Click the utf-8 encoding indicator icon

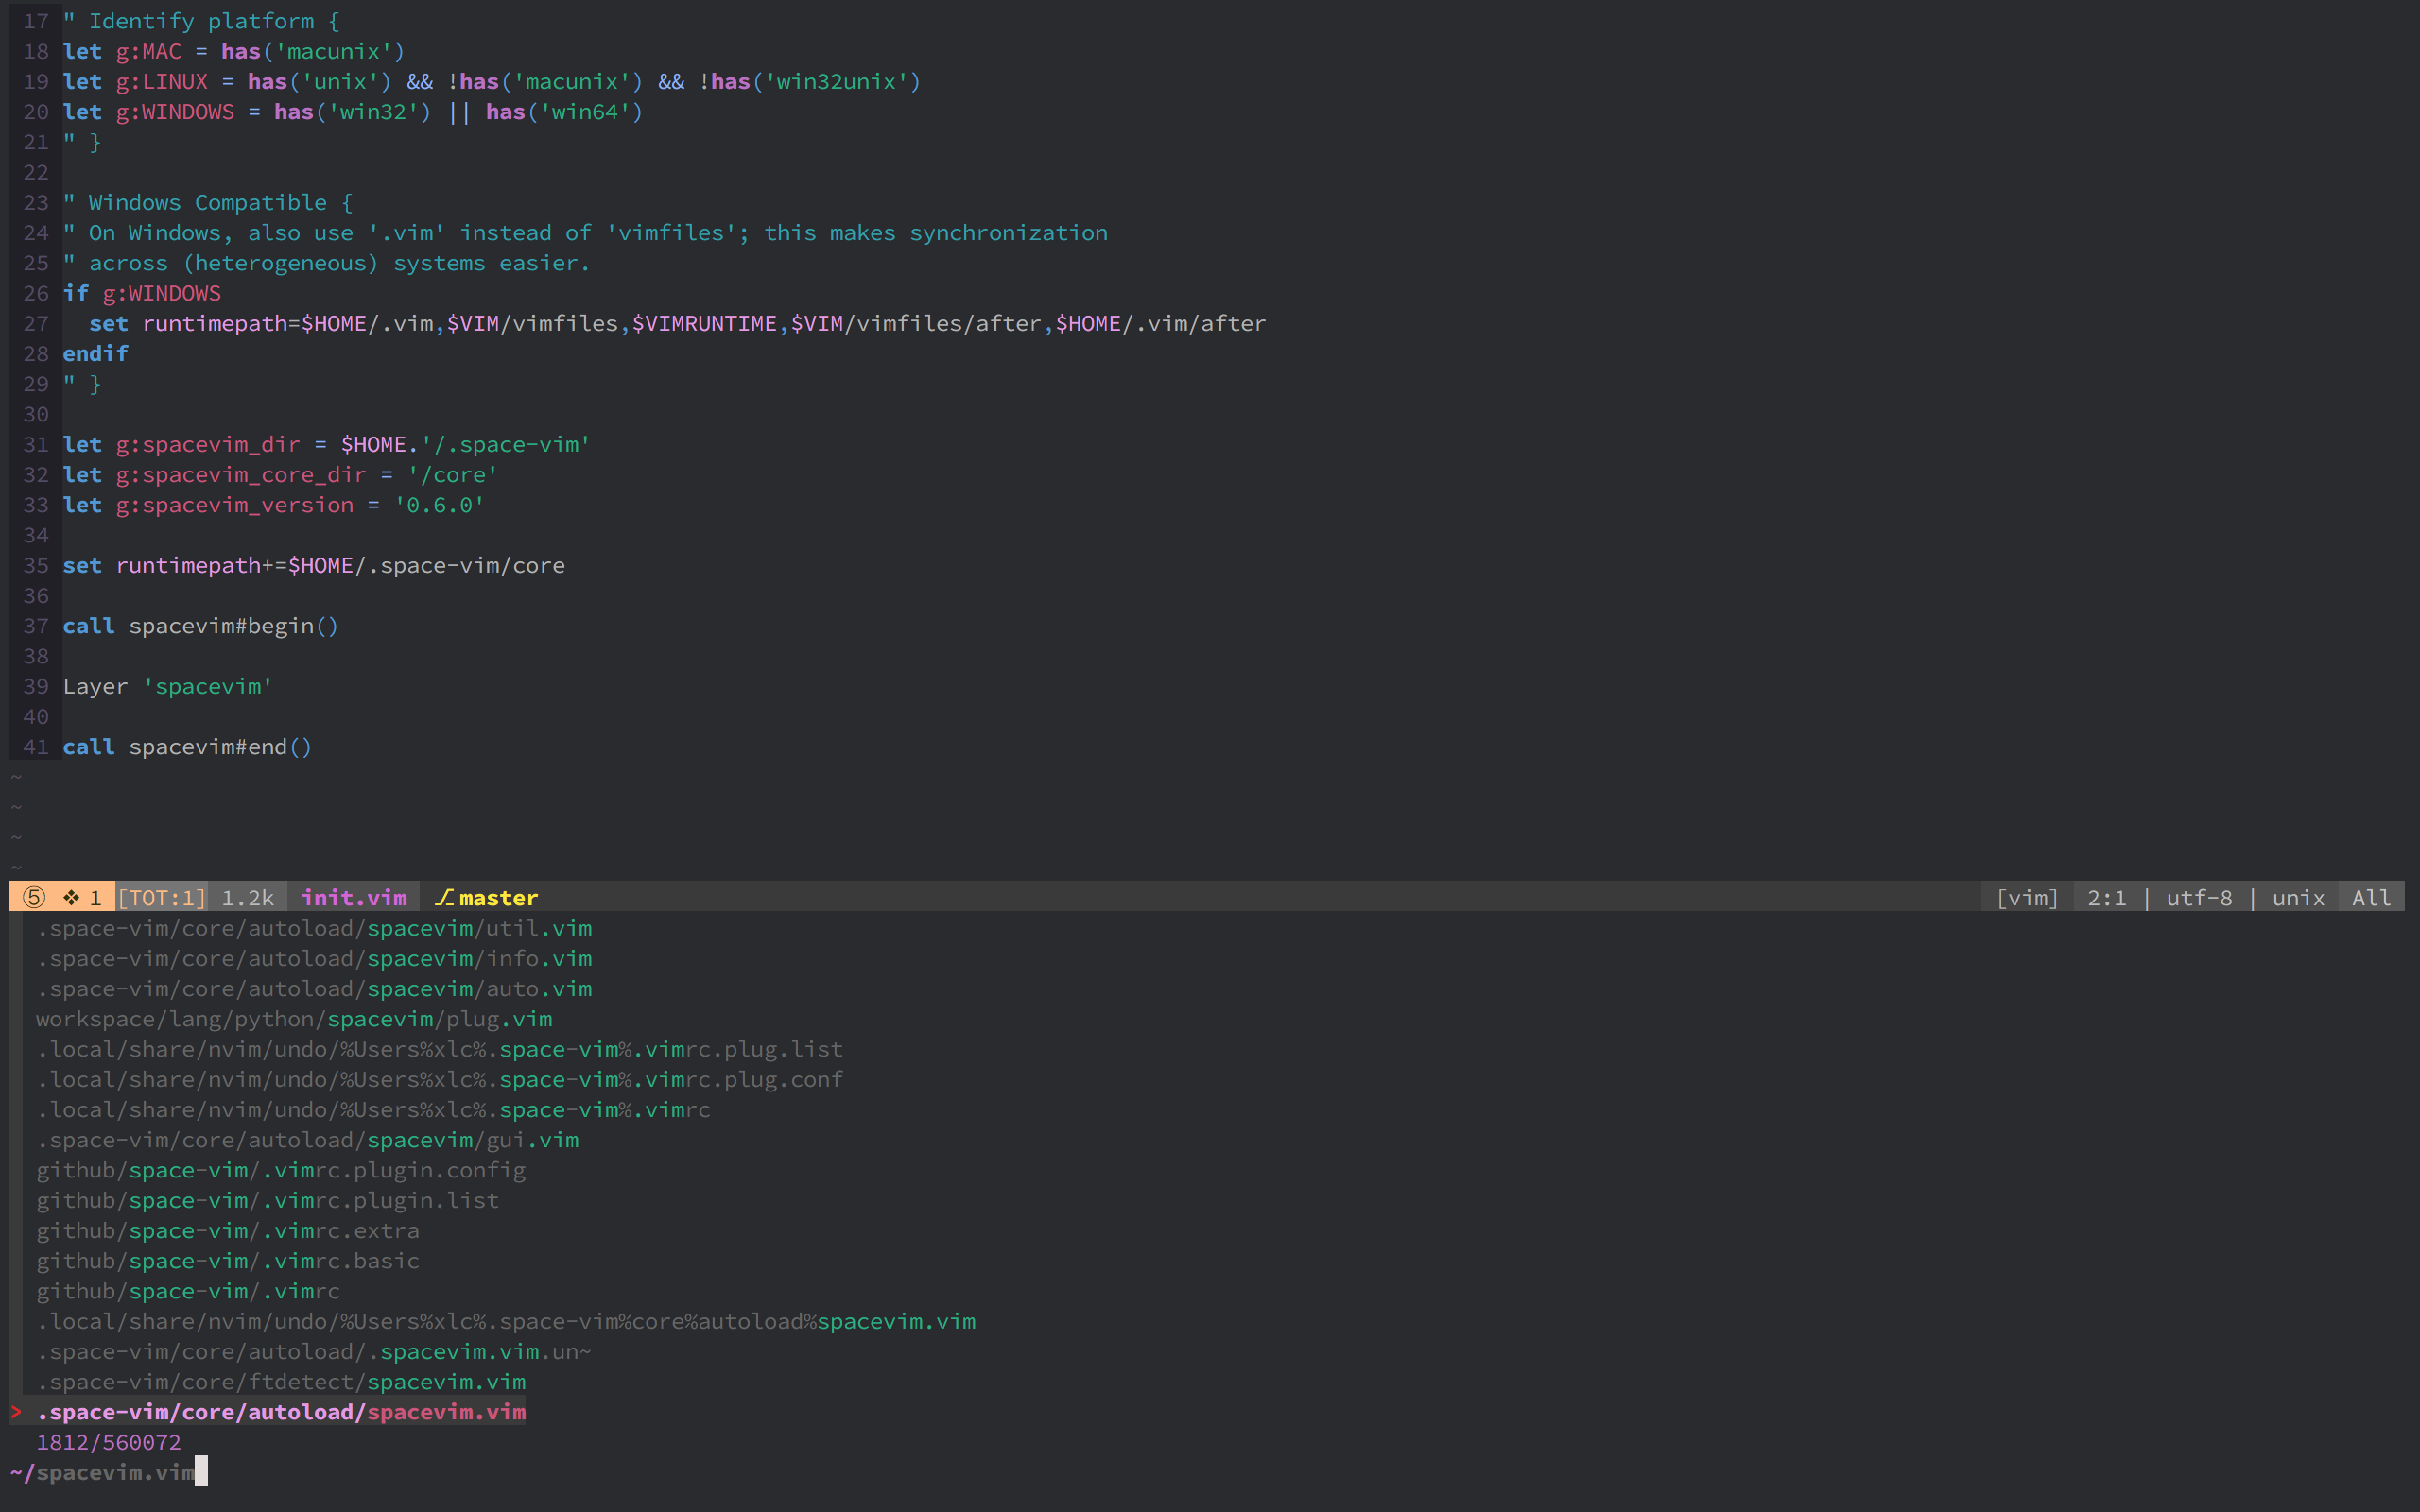click(2199, 895)
